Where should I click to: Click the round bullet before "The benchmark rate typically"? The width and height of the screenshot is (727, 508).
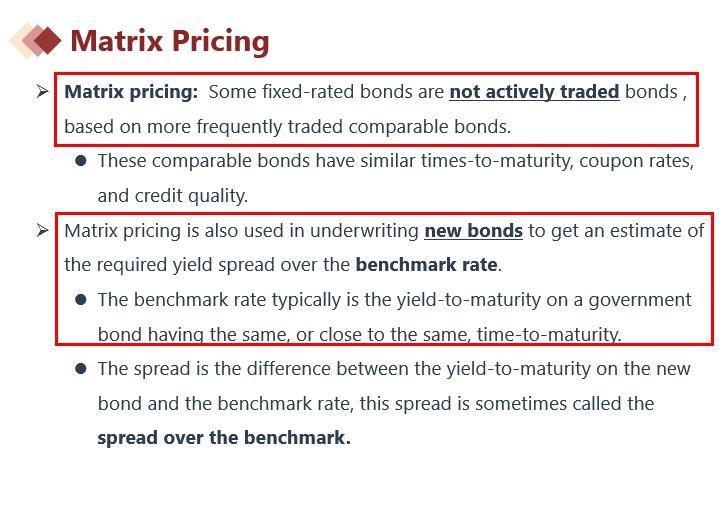pos(80,300)
